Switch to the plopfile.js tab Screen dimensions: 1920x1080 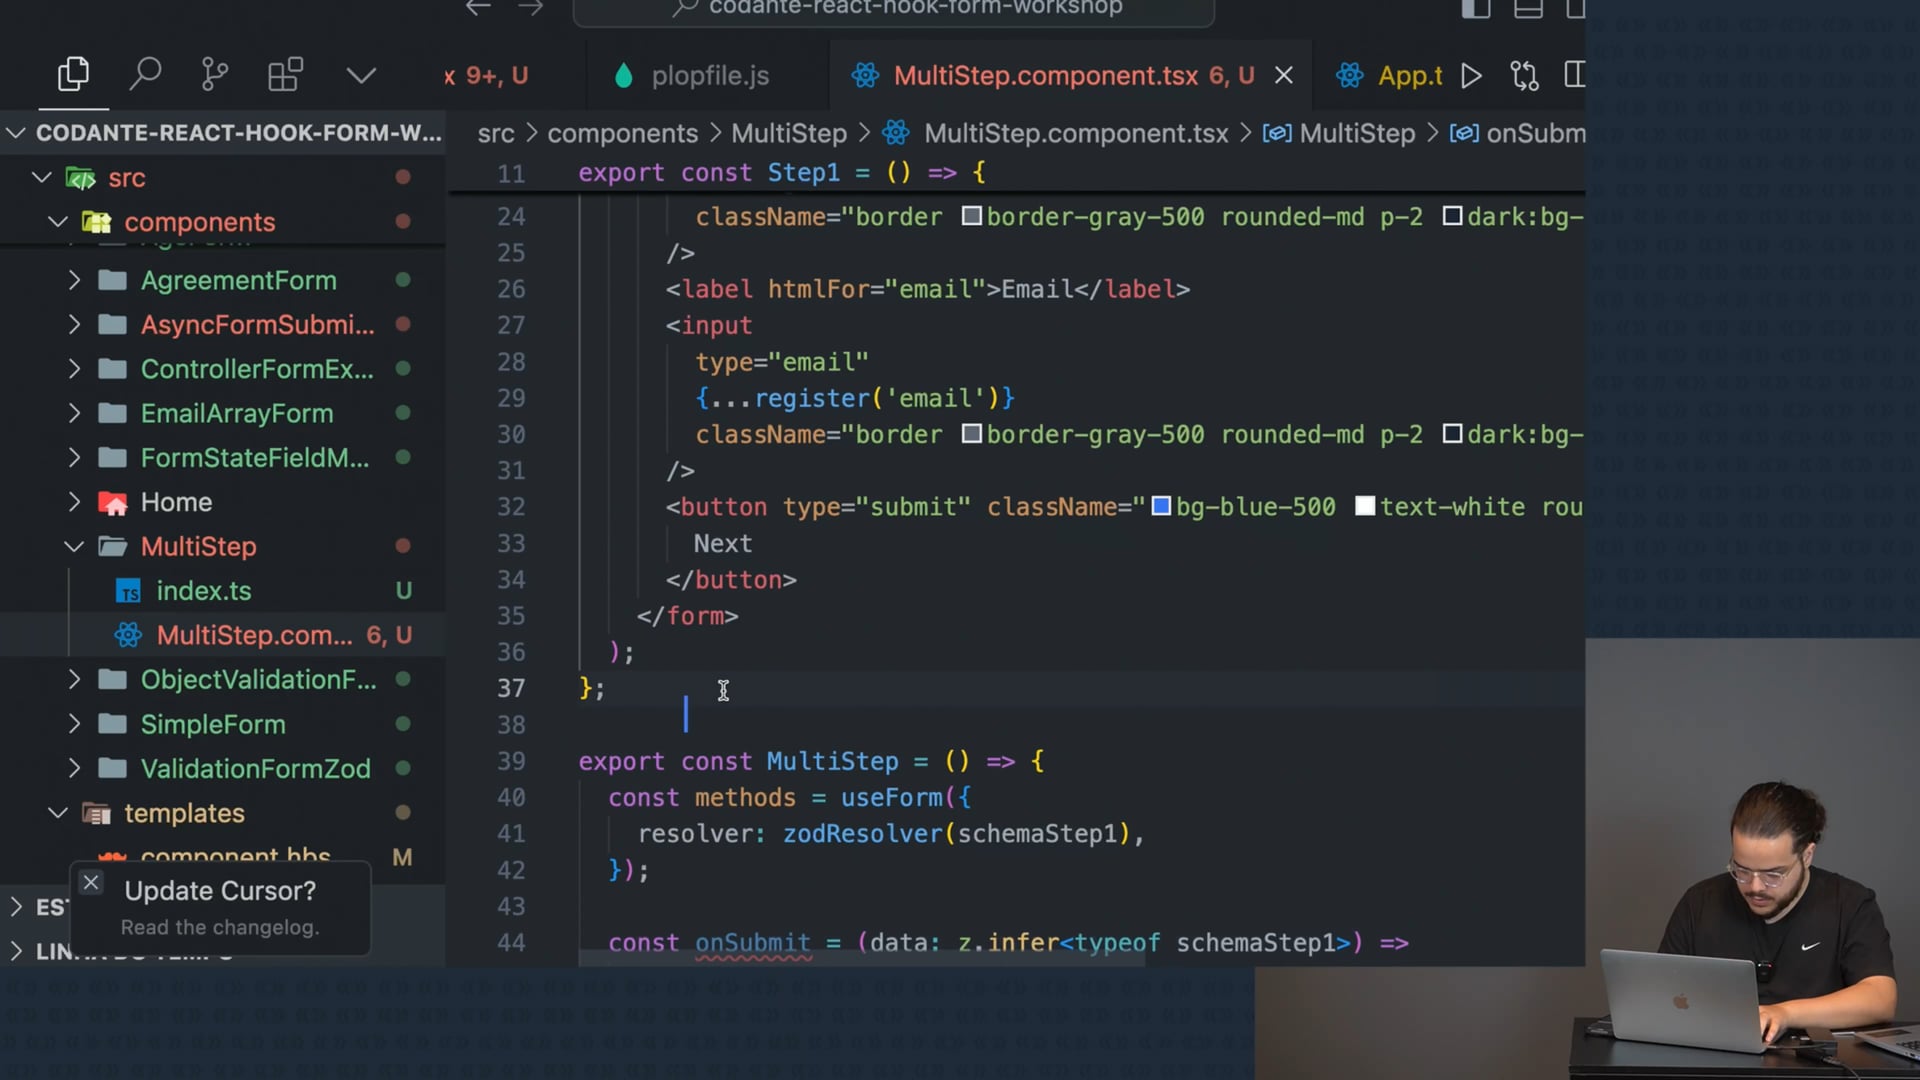point(709,76)
